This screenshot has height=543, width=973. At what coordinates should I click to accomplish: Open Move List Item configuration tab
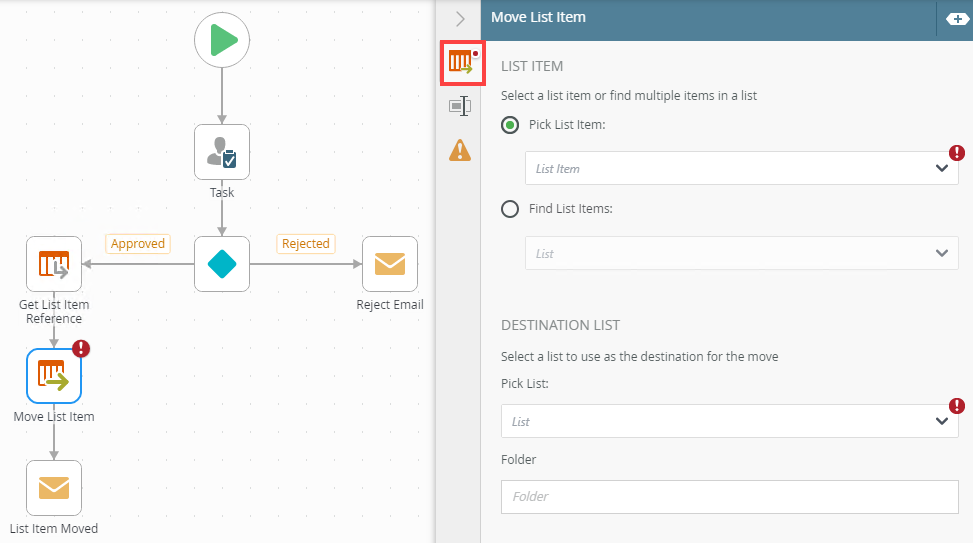click(462, 63)
